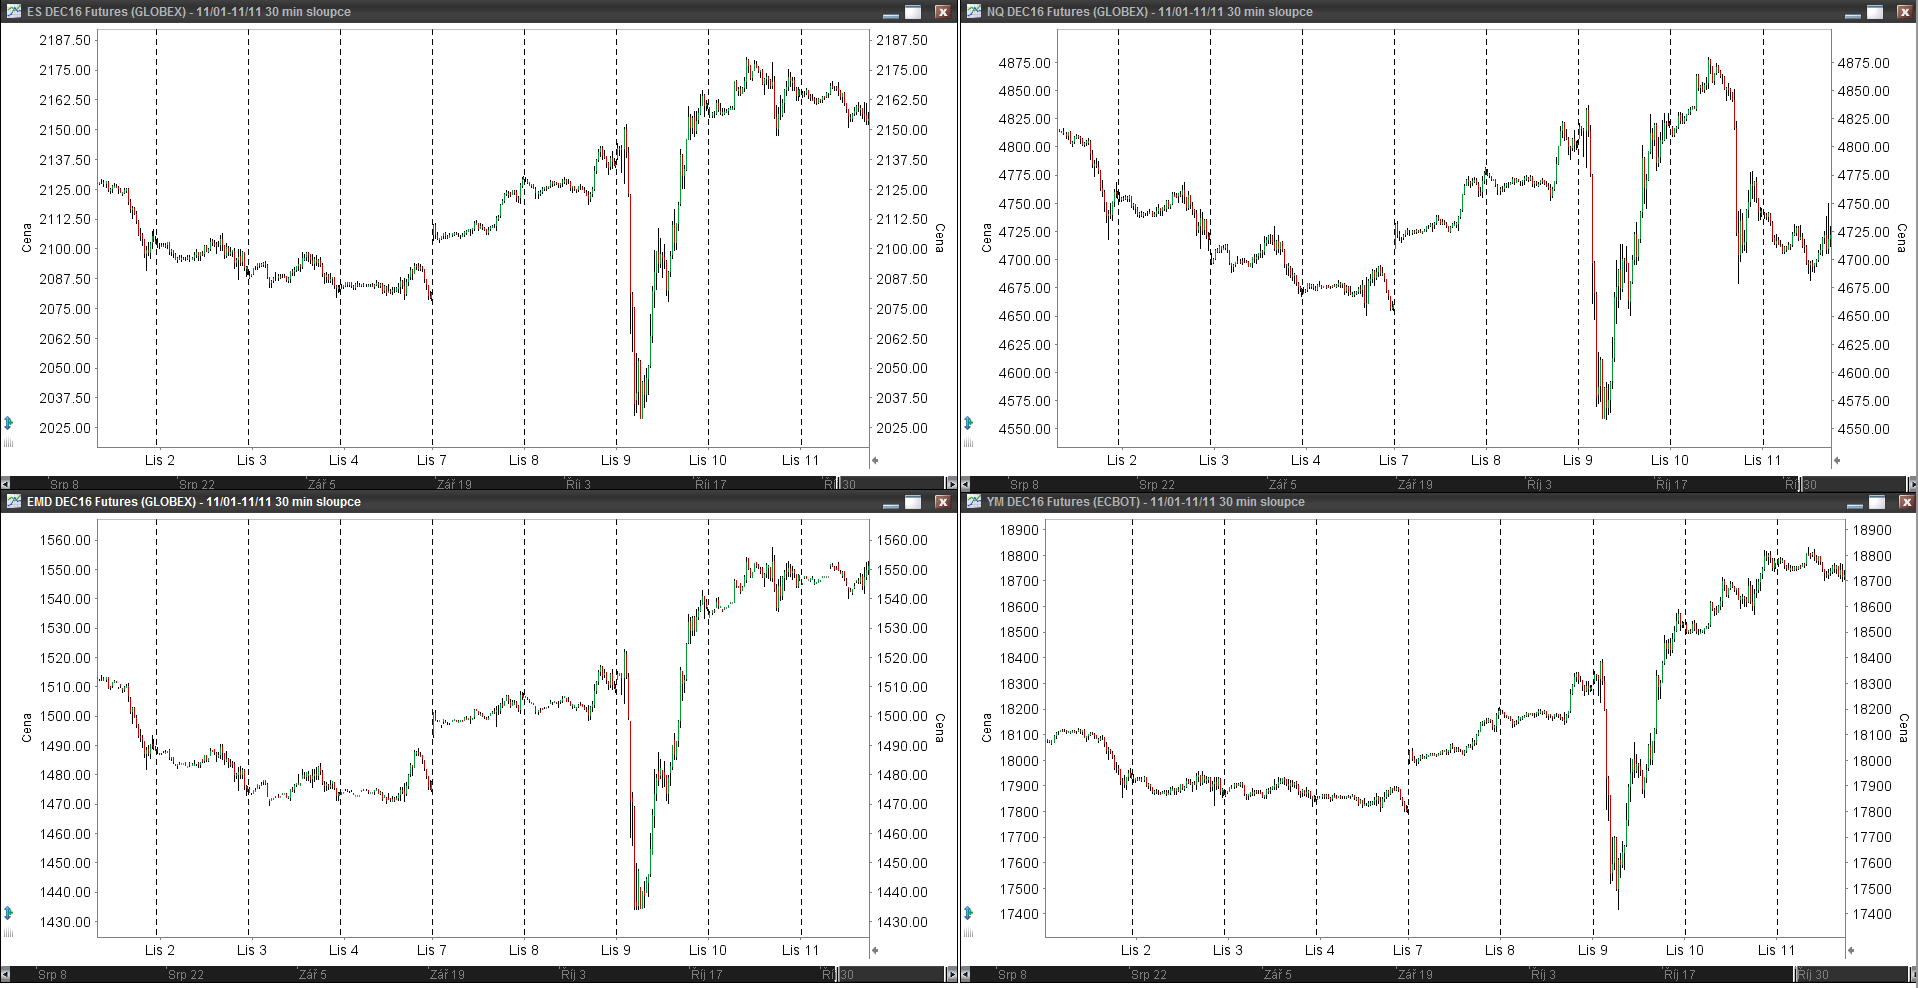The image size is (1918, 988).
Task: Click right-axis 4875.00 price label in NQ chart
Action: coord(1863,63)
